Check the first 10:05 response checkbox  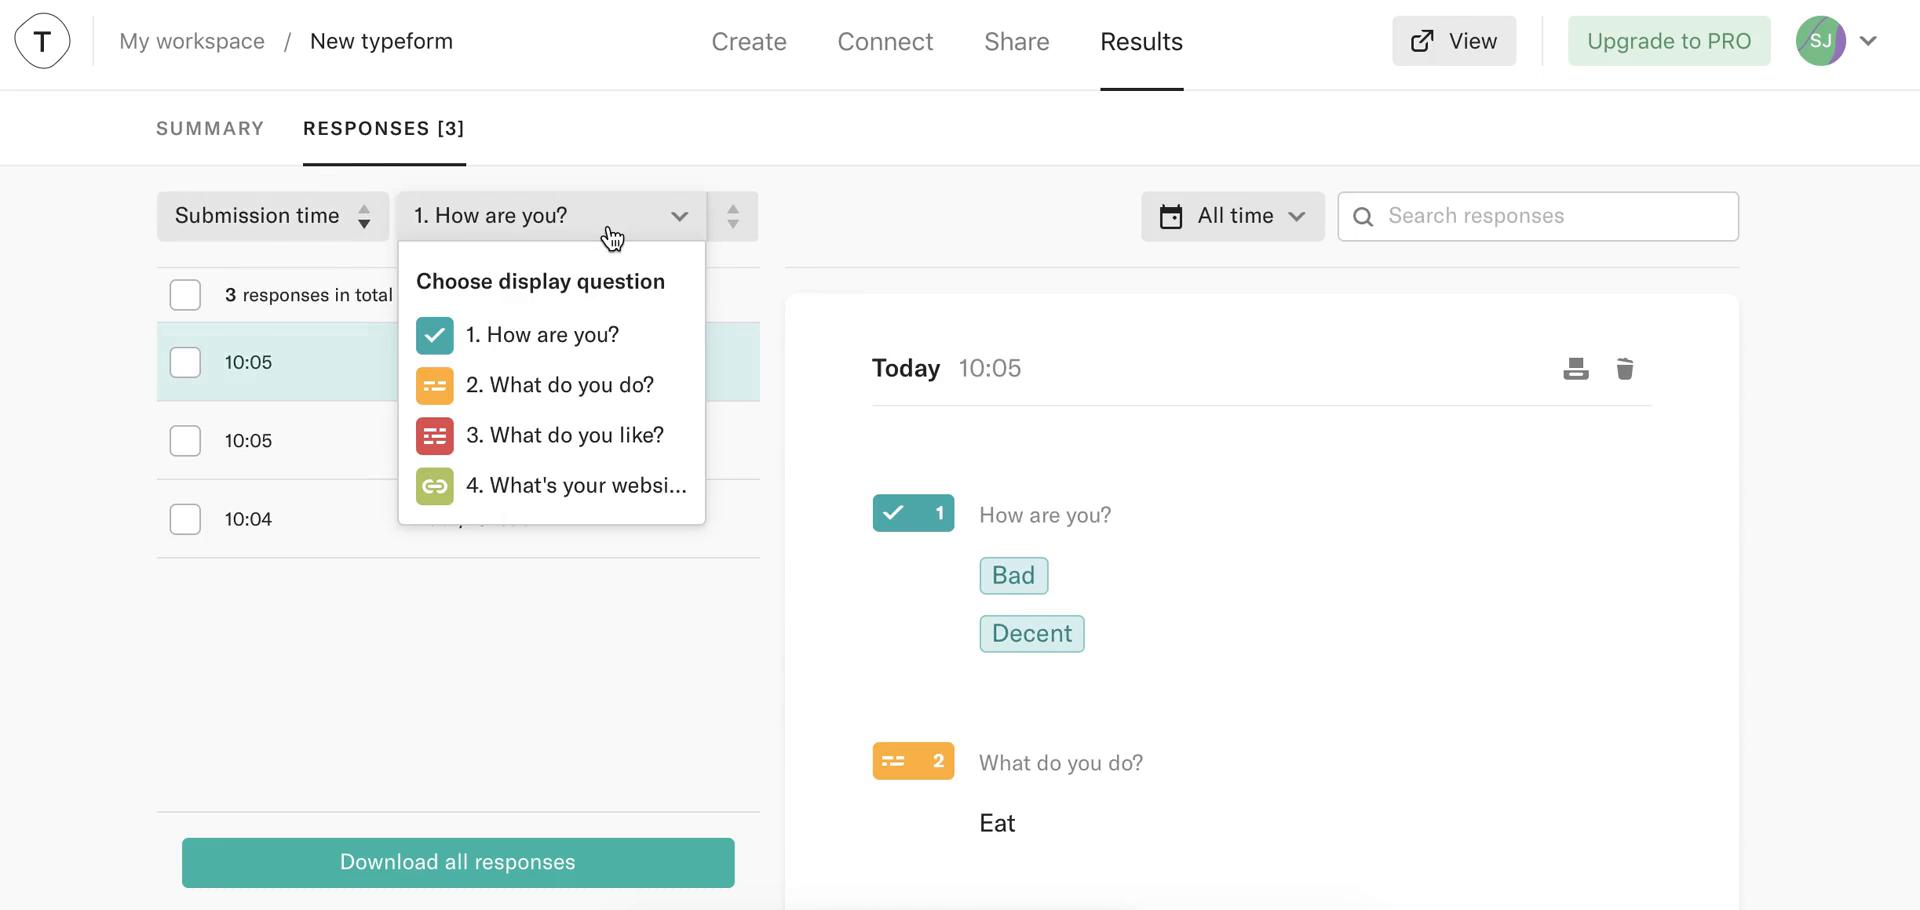pos(185,362)
